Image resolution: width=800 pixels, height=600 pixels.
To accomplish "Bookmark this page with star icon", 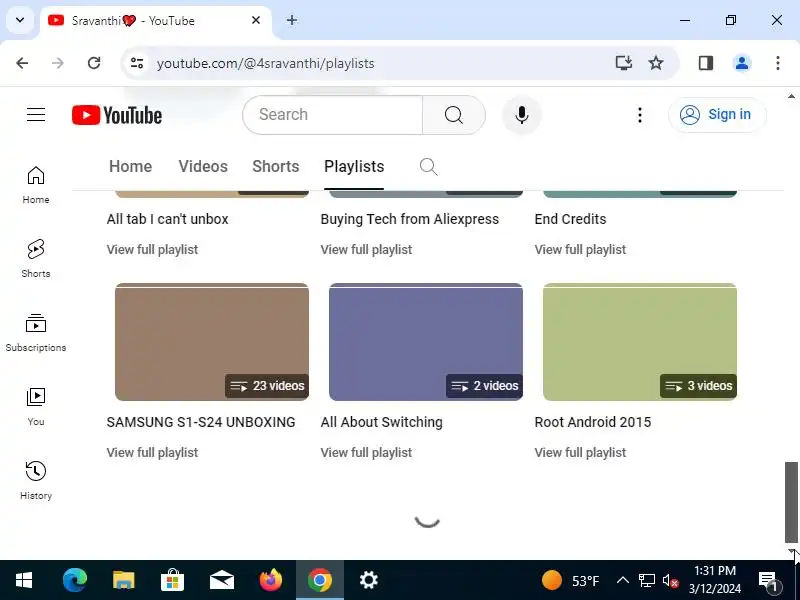I will click(x=656, y=63).
